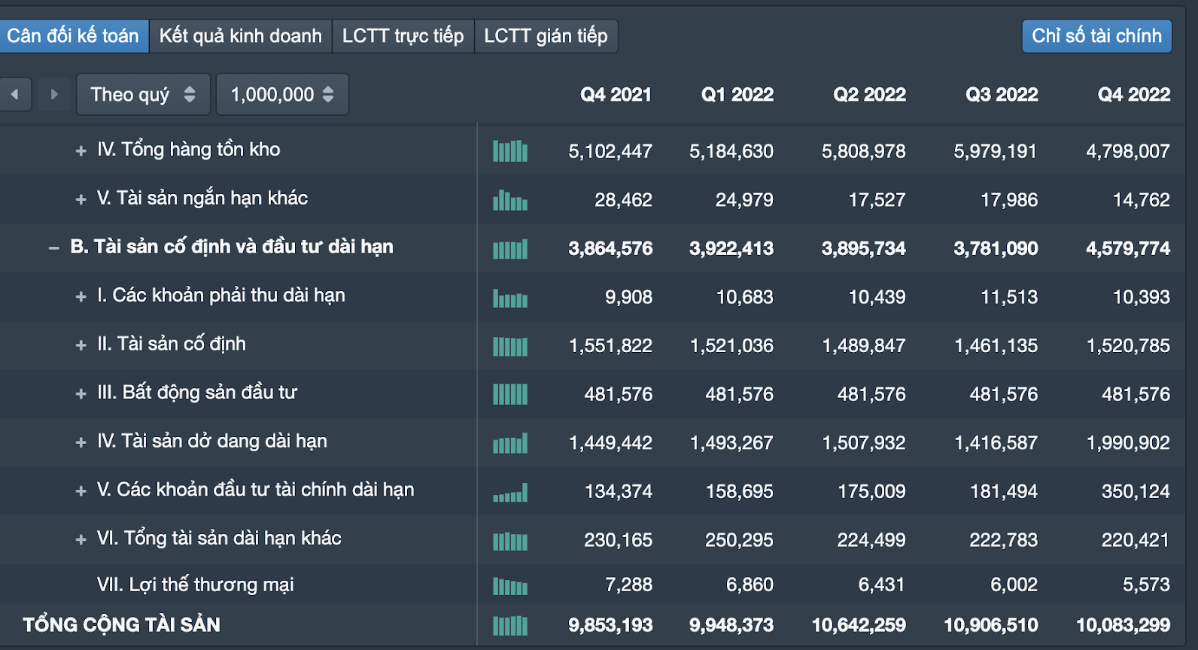The width and height of the screenshot is (1198, 650).
Task: Expand I. Các khoản phải thu dài hạn
Action: [x=81, y=297]
